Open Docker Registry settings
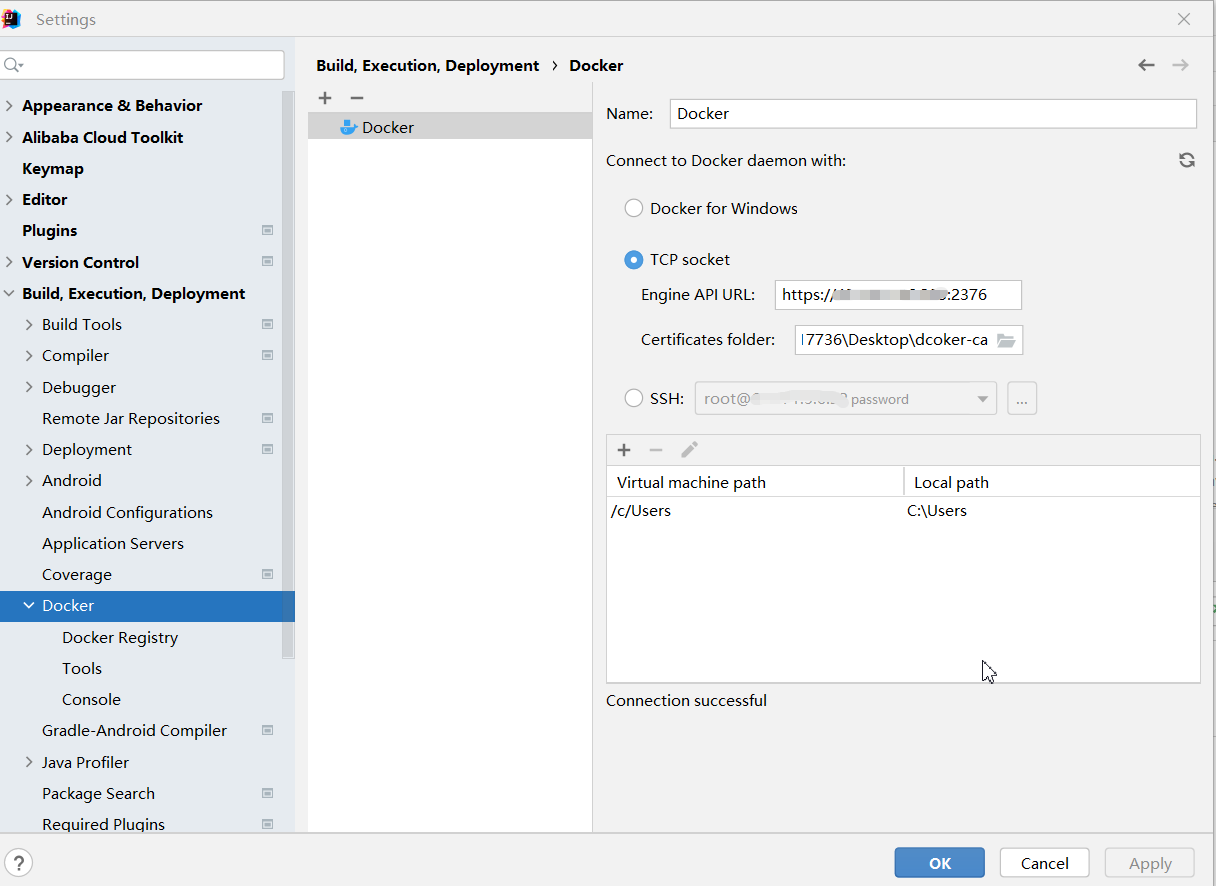1216x886 pixels. coord(120,638)
